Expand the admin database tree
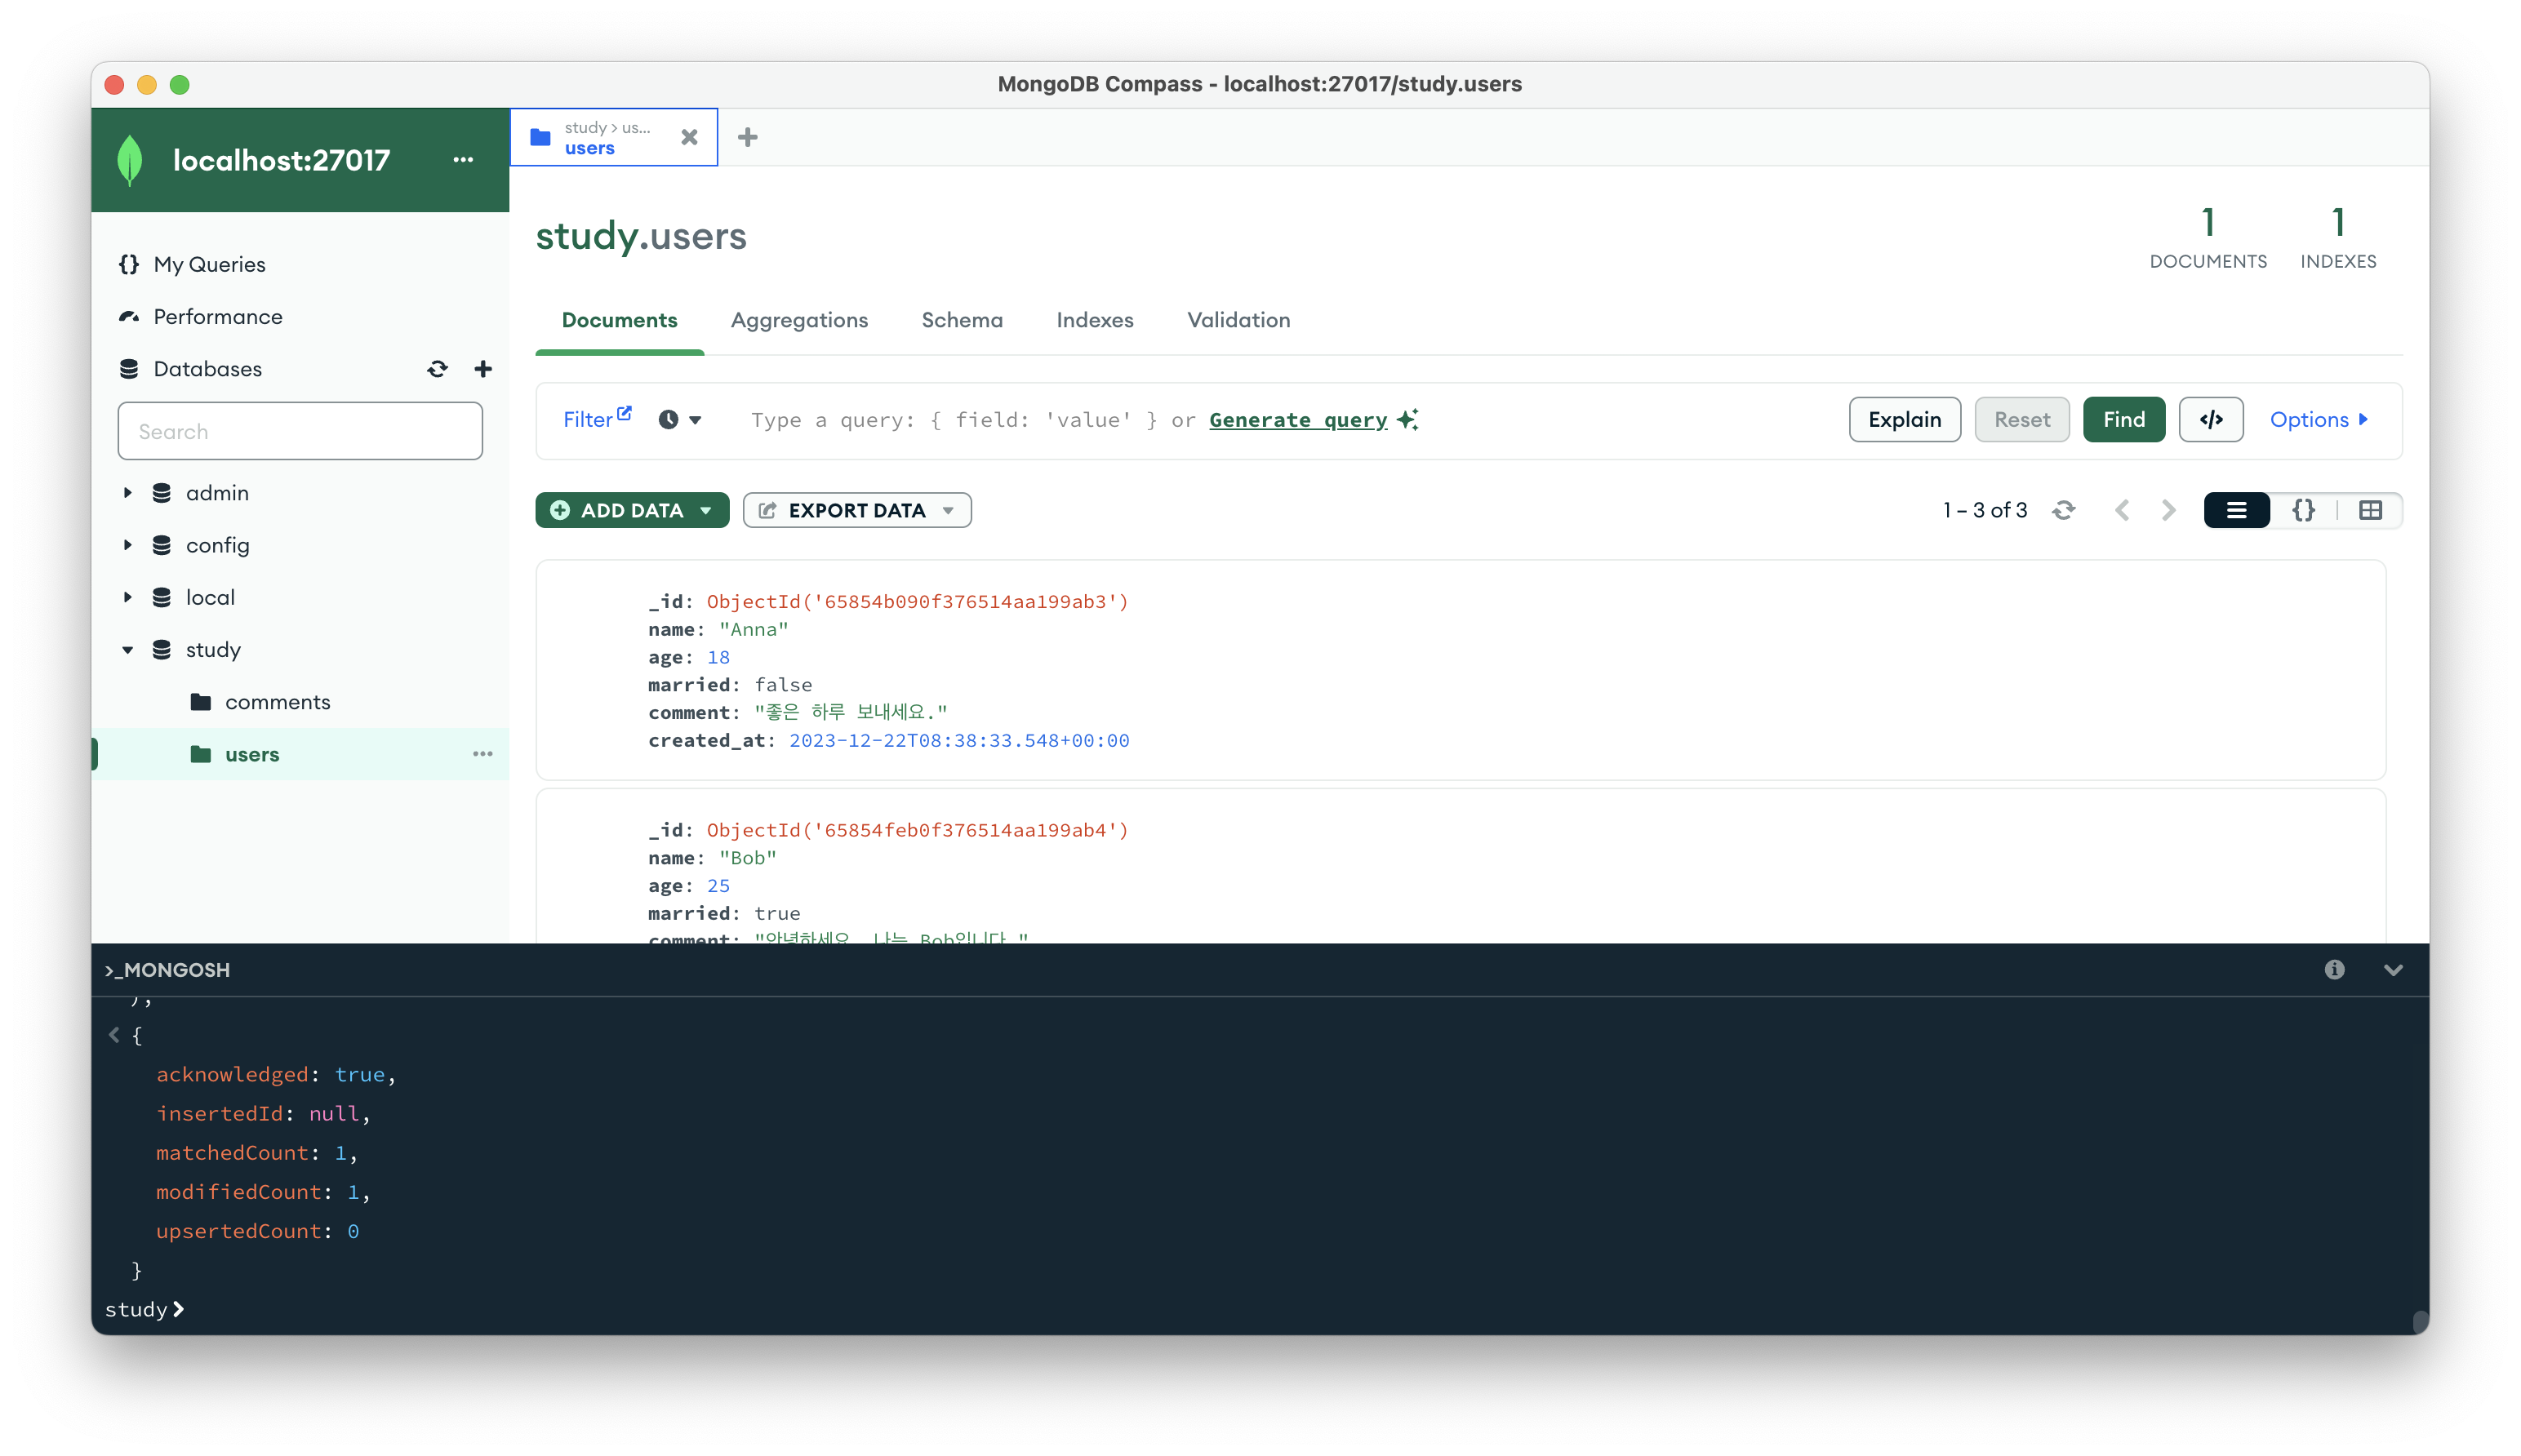The height and width of the screenshot is (1456, 2521). pos(128,493)
